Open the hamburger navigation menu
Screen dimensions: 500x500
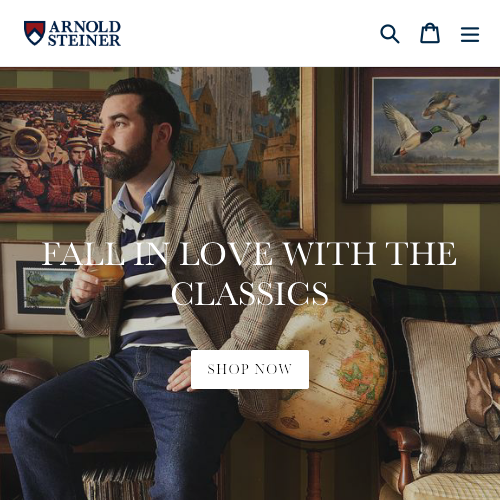tap(470, 34)
